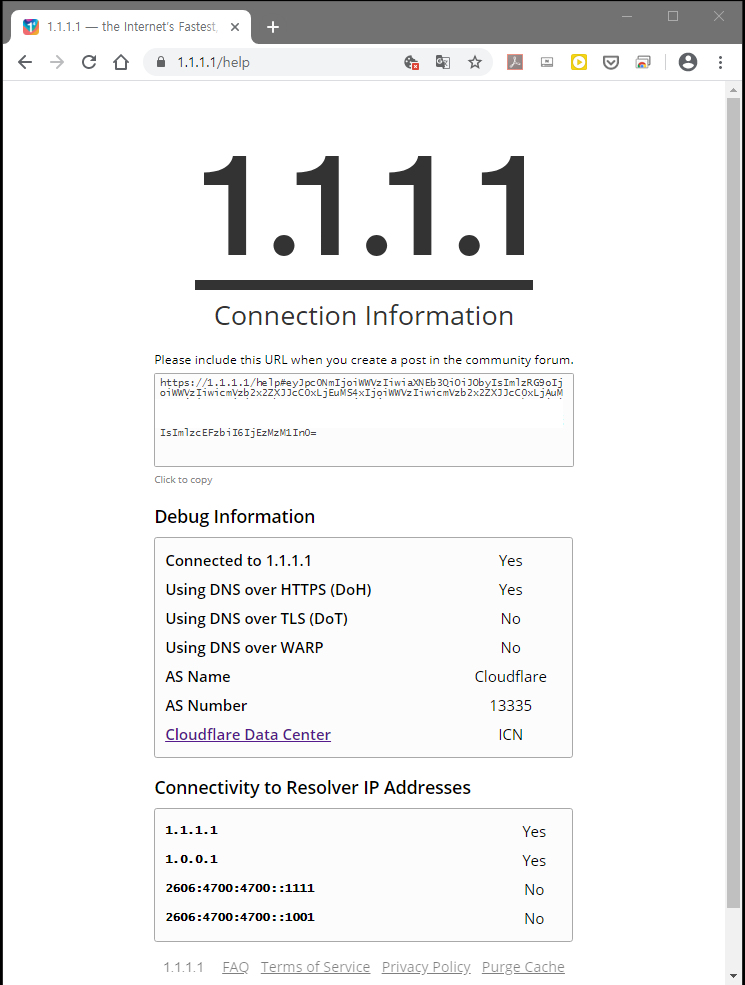
Task: Open the Adobe Acrobat PDF extension
Action: pos(515,62)
